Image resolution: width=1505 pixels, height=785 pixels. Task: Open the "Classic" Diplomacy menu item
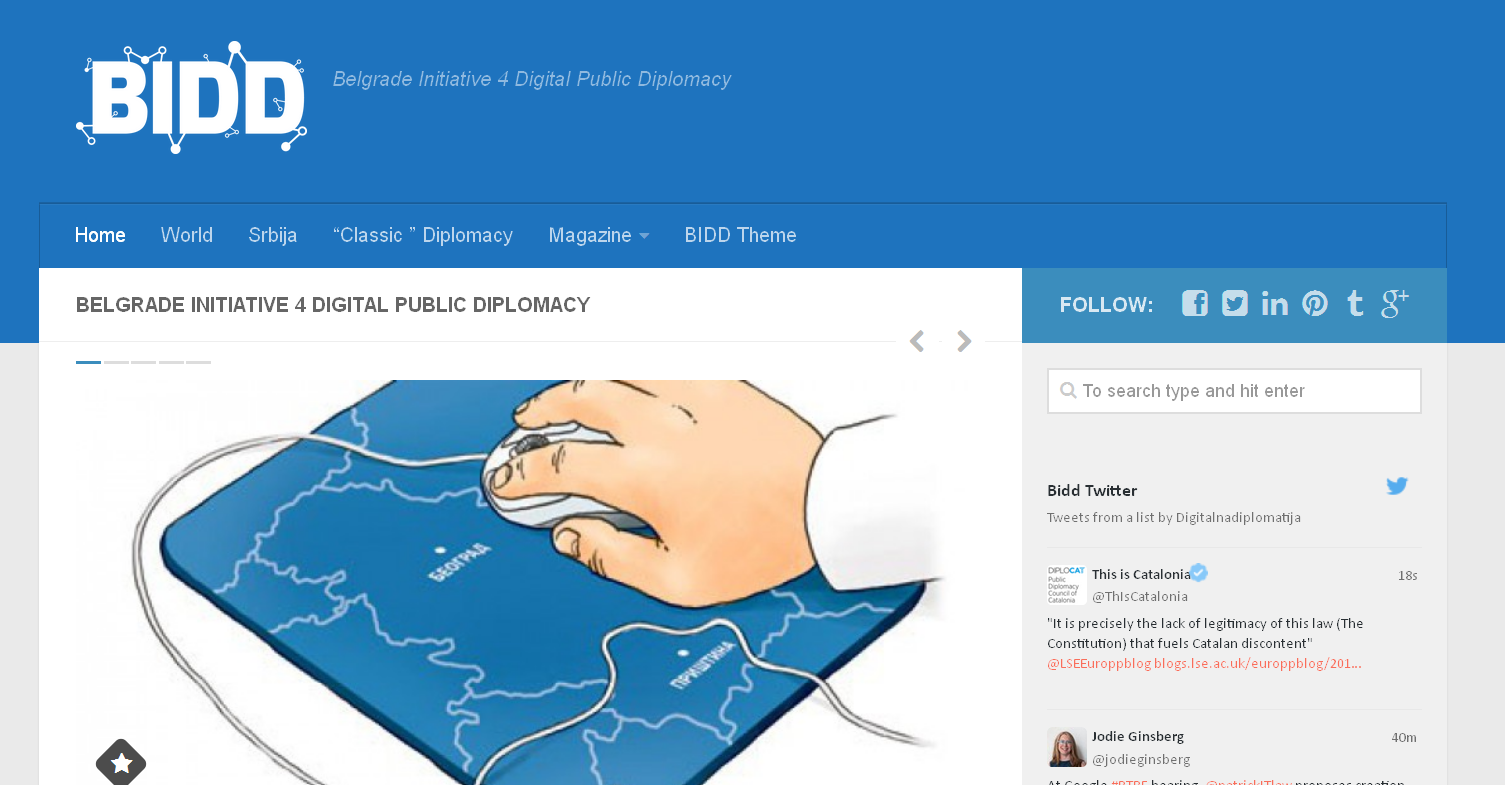tap(423, 236)
